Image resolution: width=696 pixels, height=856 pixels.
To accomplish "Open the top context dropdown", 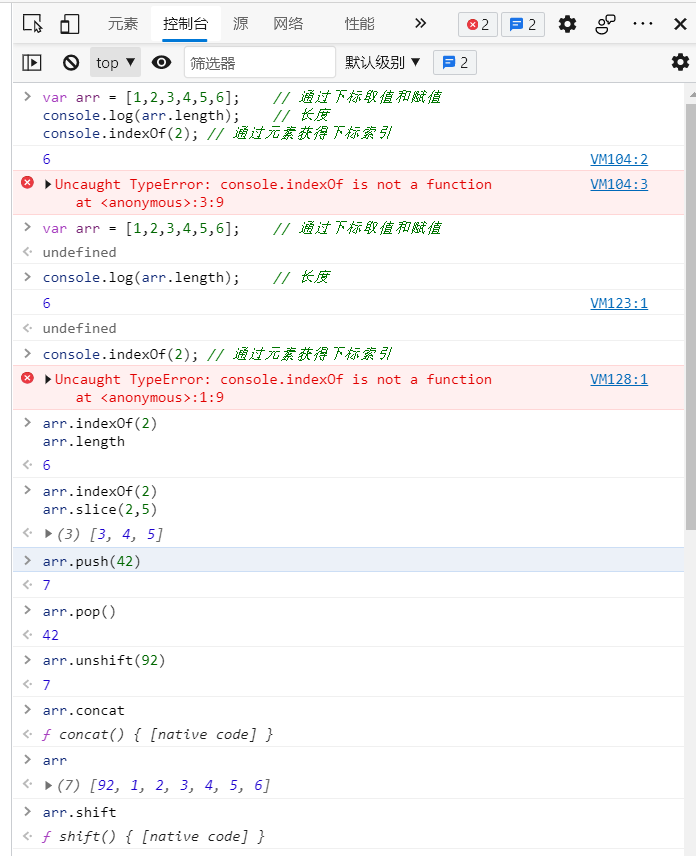I will [x=115, y=62].
